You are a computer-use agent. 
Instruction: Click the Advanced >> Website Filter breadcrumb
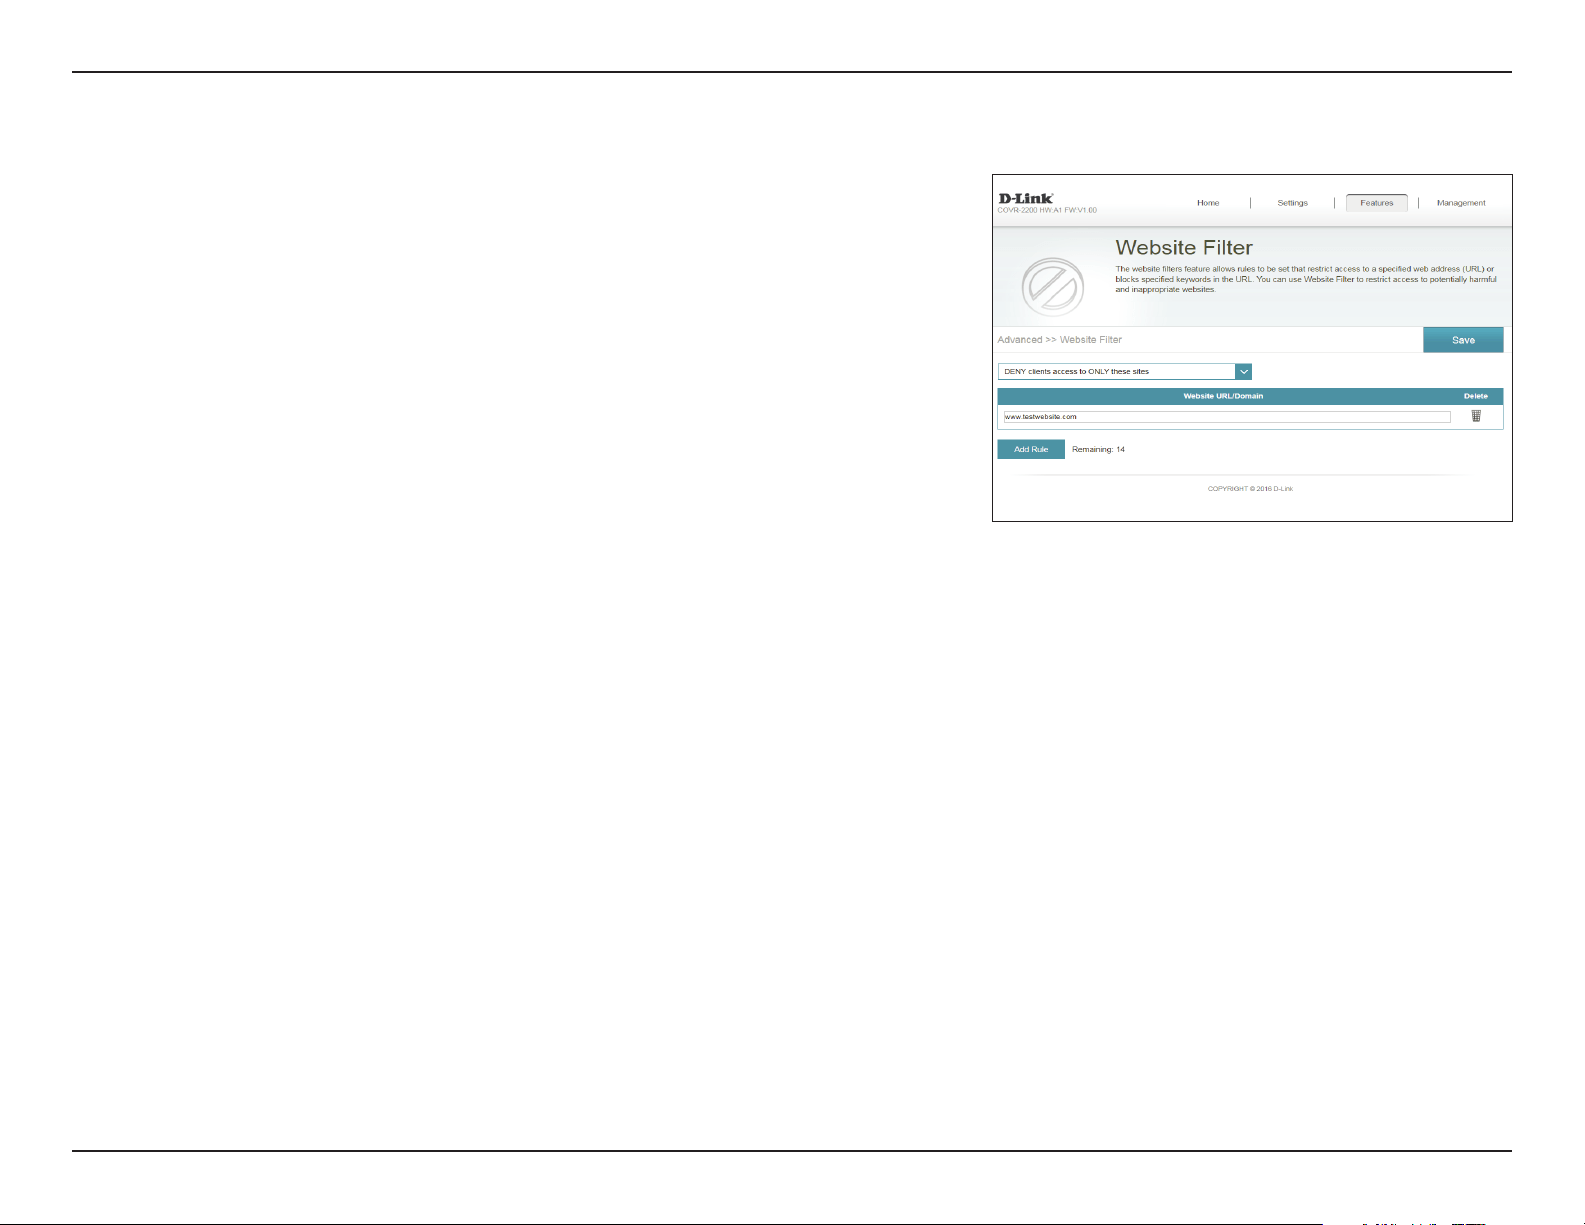point(1059,340)
